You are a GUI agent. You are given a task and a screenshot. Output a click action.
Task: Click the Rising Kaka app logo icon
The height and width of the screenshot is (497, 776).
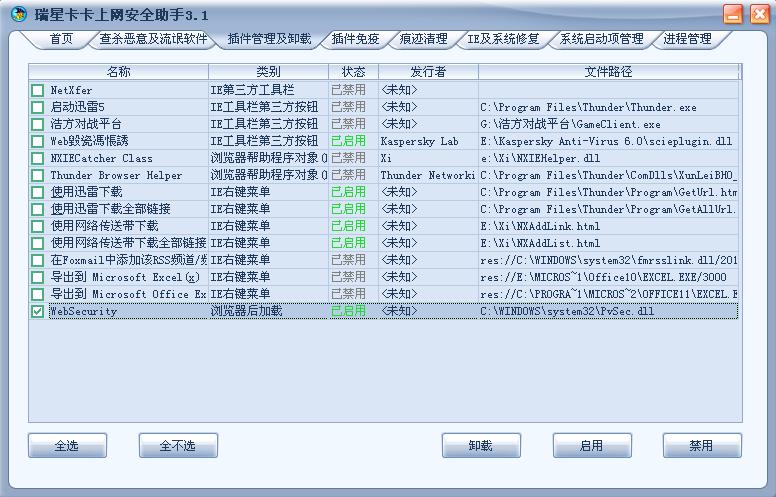coord(19,14)
